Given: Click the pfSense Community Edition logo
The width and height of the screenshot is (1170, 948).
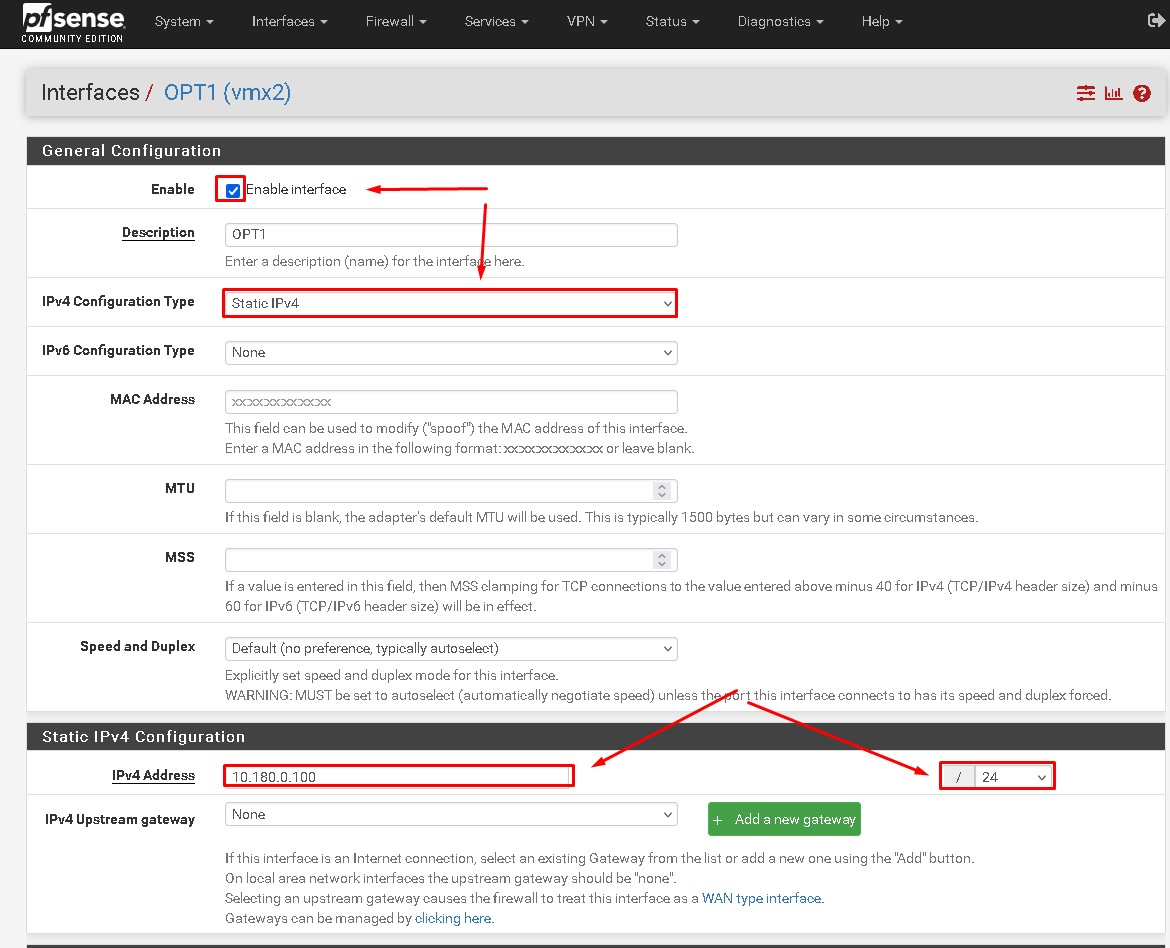Looking at the screenshot, I should click(73, 24).
